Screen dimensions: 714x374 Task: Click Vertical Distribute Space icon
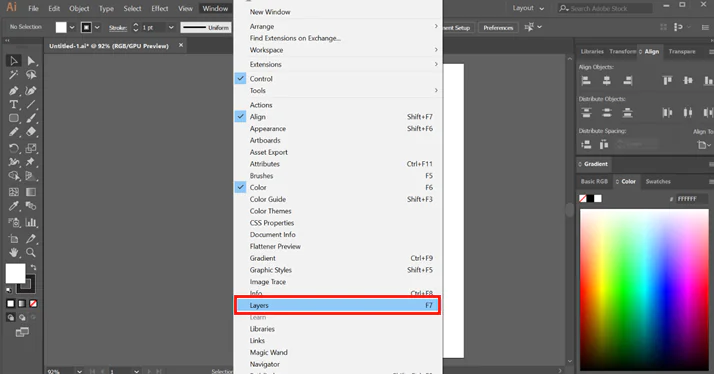point(586,145)
